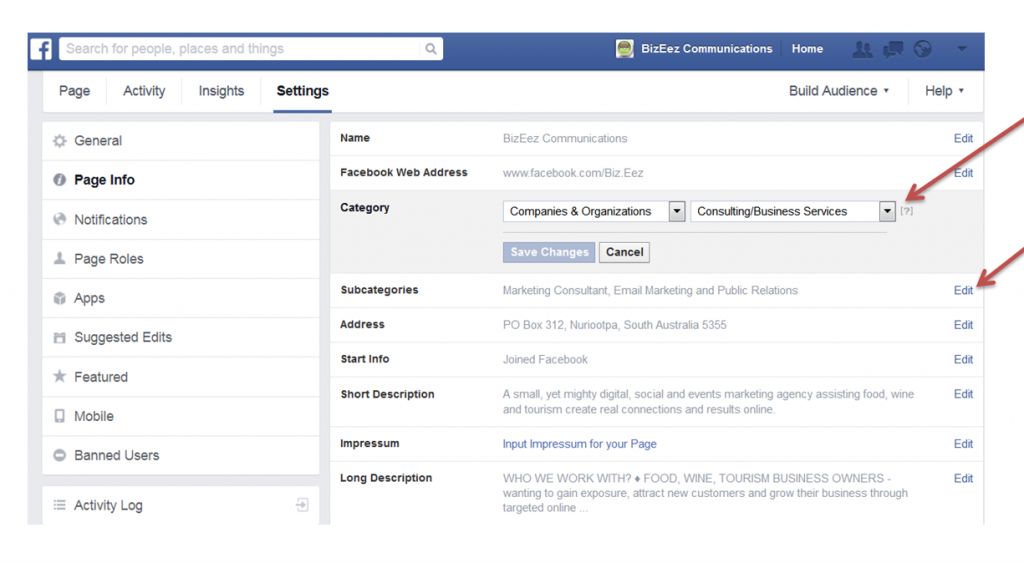Viewport: 1024px width, 563px height.
Task: Open Banned Users settings section
Action: 181,455
